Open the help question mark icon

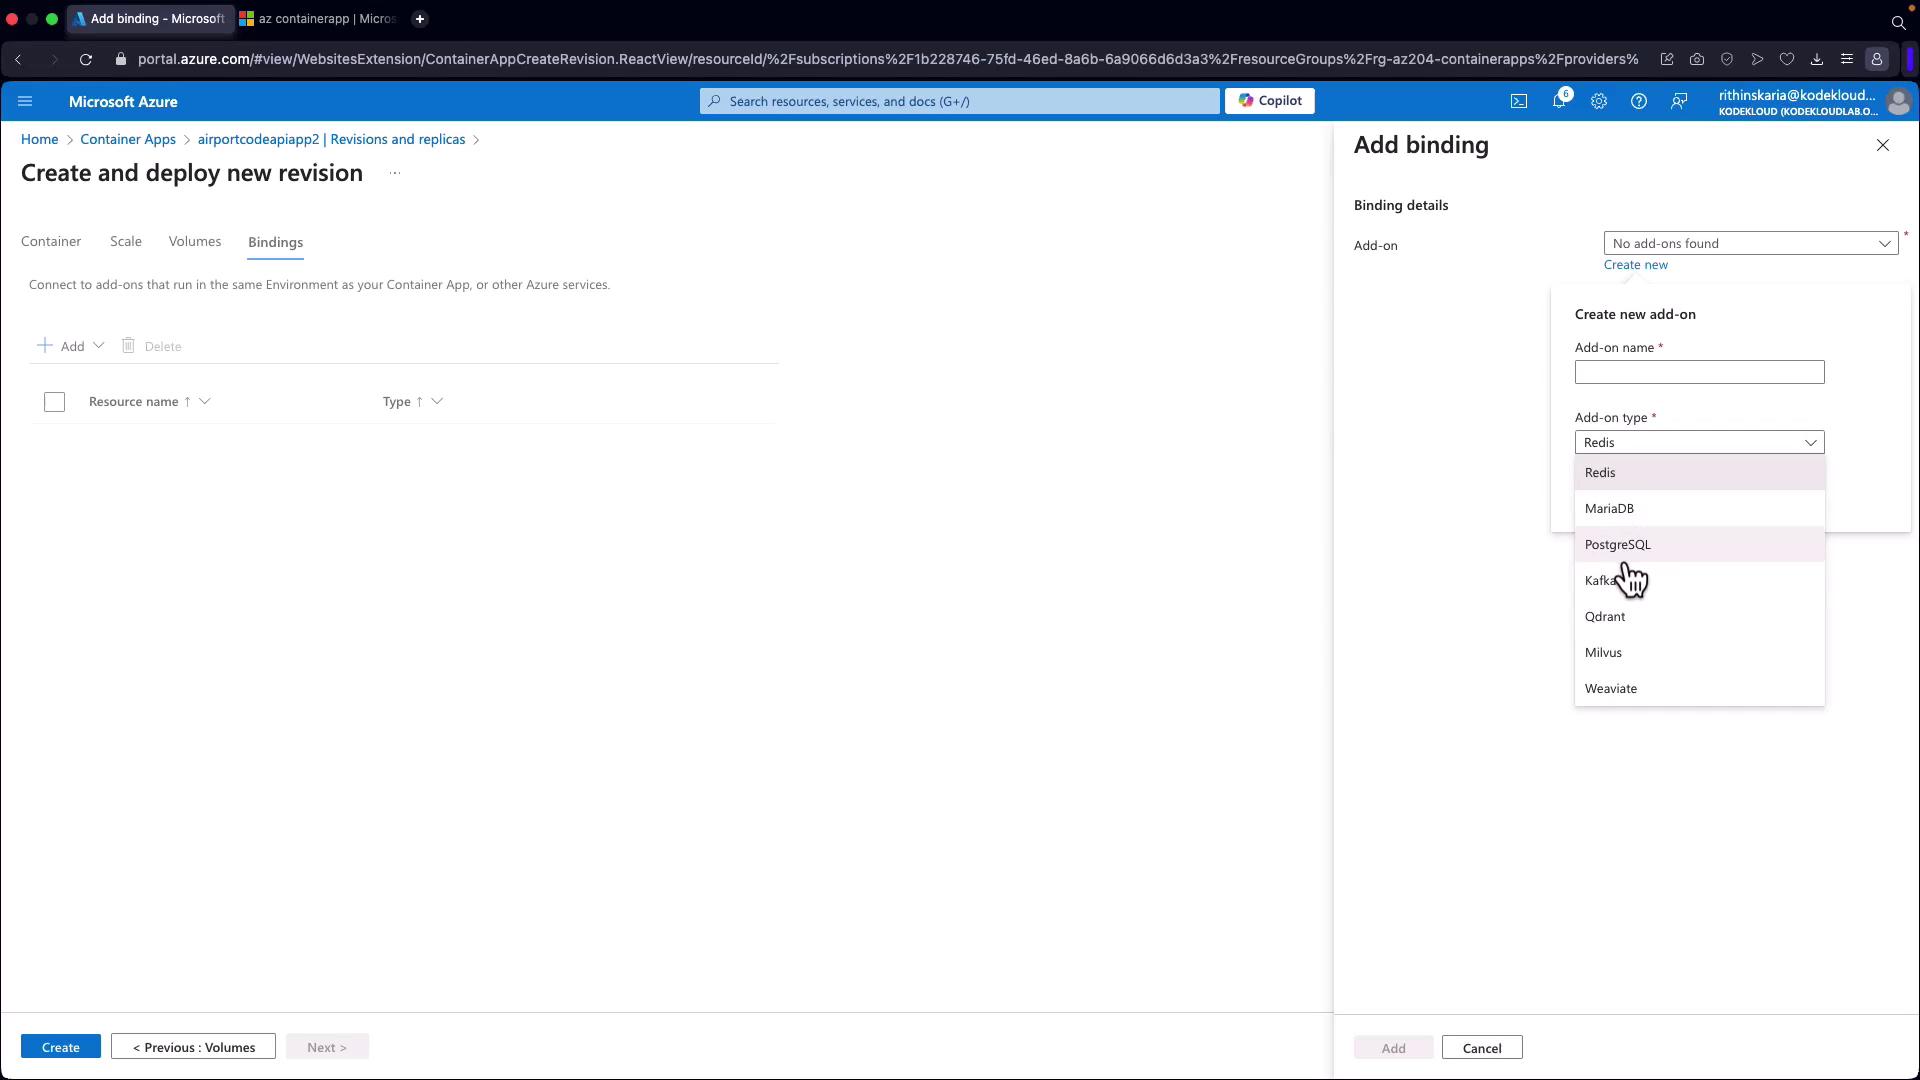(1638, 101)
